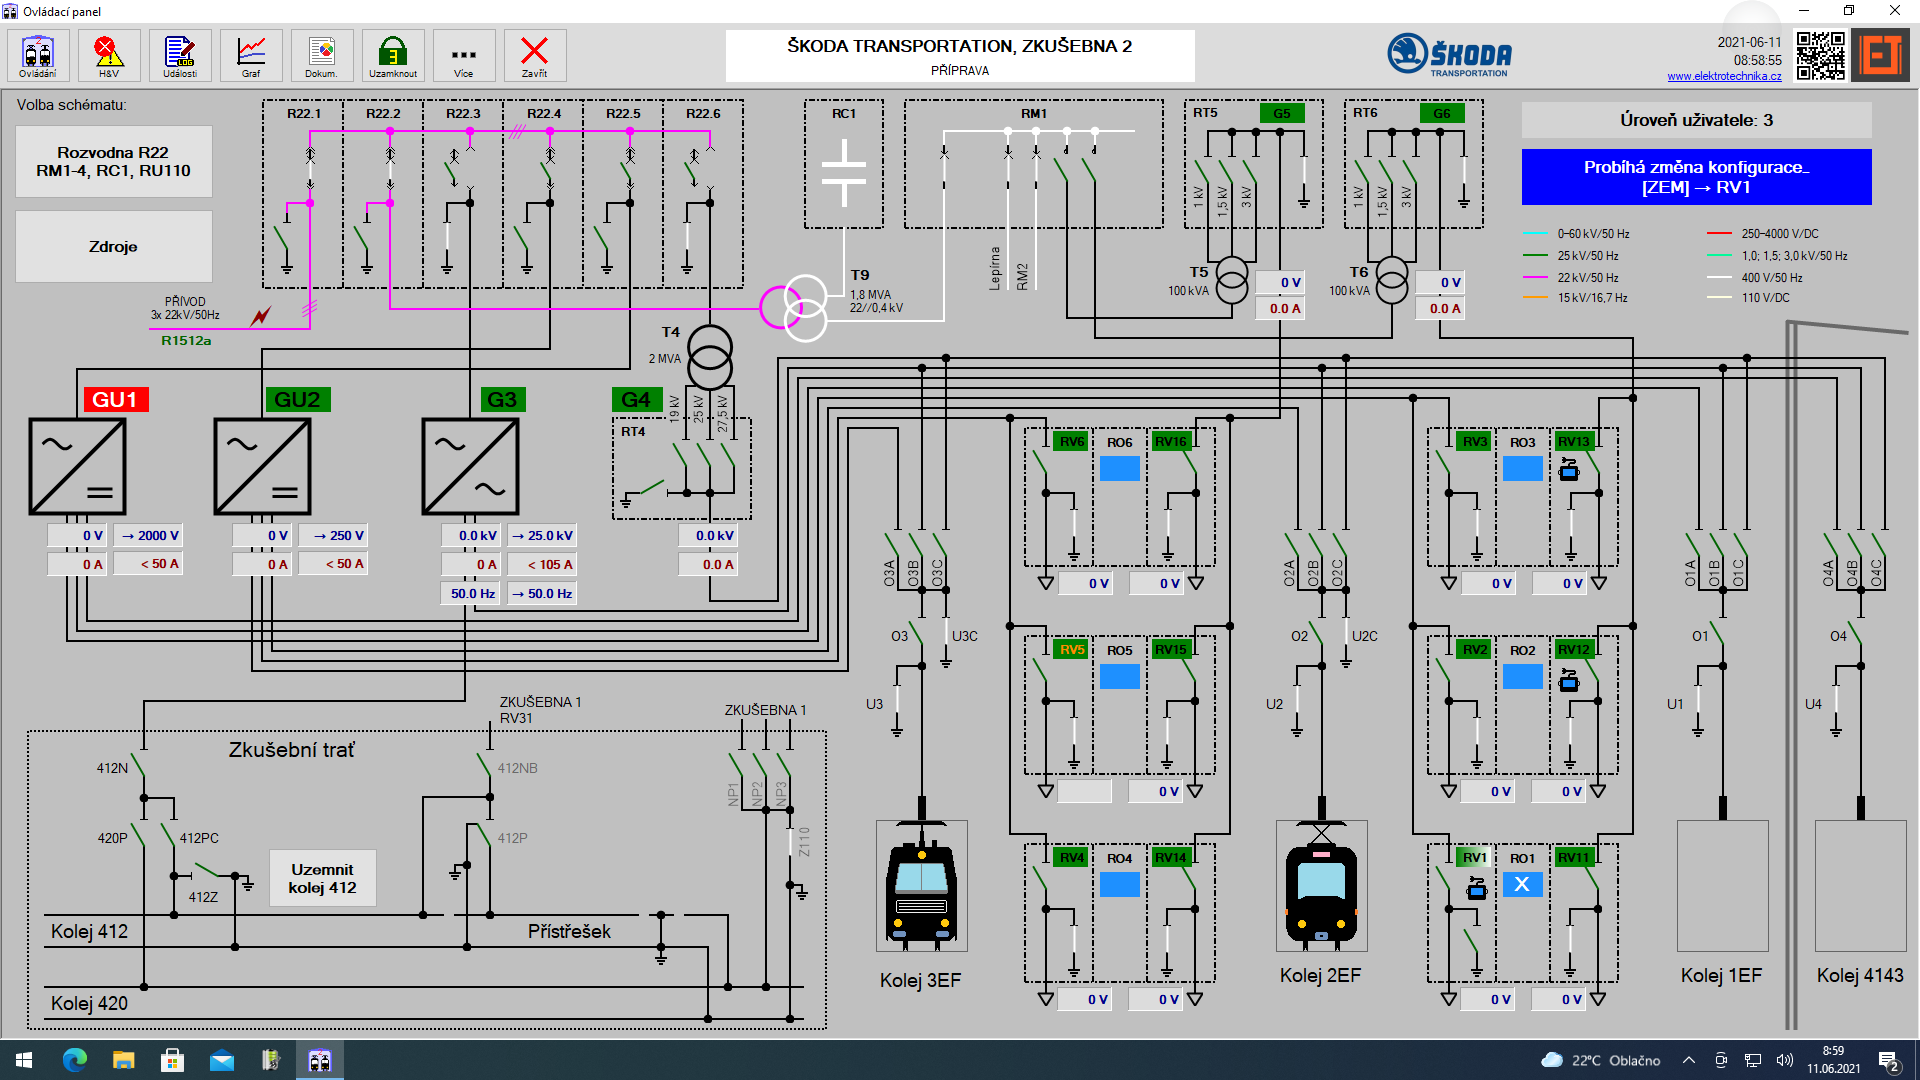Viewport: 1920px width, 1080px height.
Task: Click the GU2 AC/DC converter symbol
Action: pyautogui.click(x=262, y=467)
